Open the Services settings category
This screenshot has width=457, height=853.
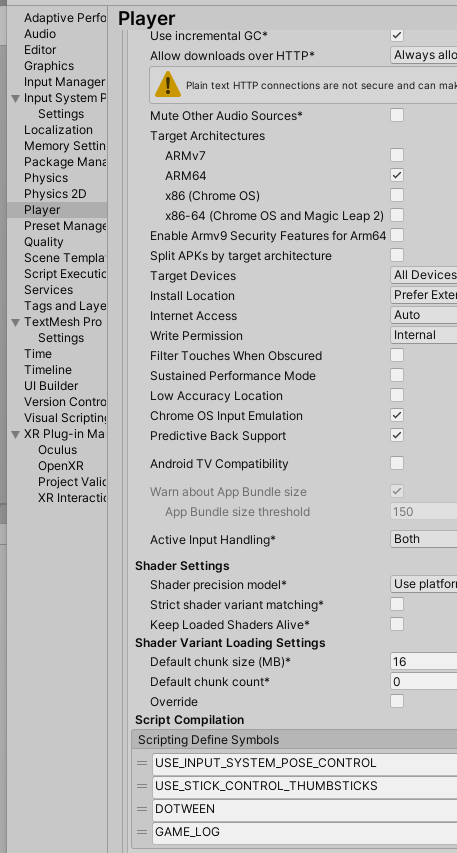48,290
